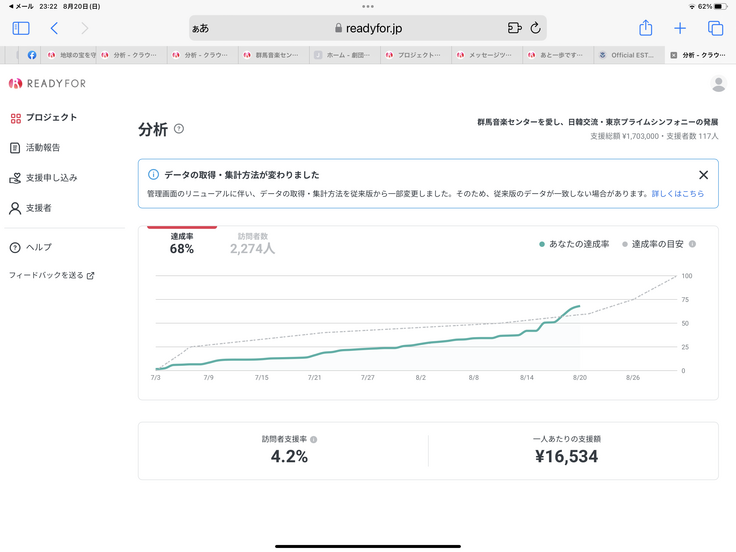736x552 pixels.
Task: Go back with the Safari back arrow
Action: 54,28
